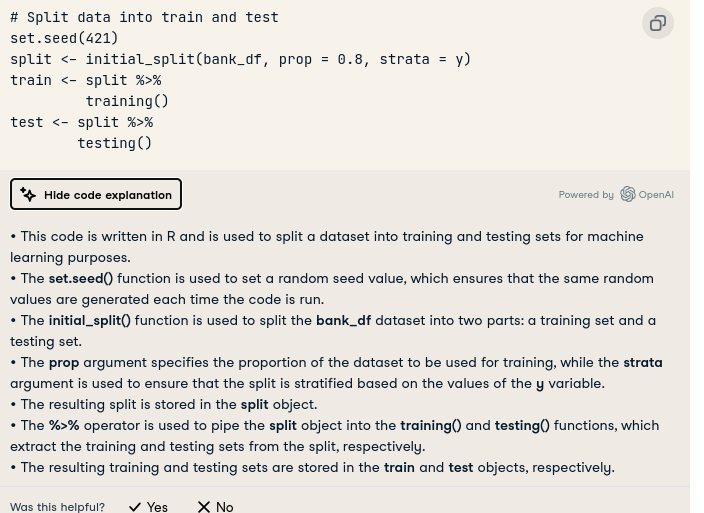Click bold 'initial_split()' in the explanation

click(x=90, y=320)
